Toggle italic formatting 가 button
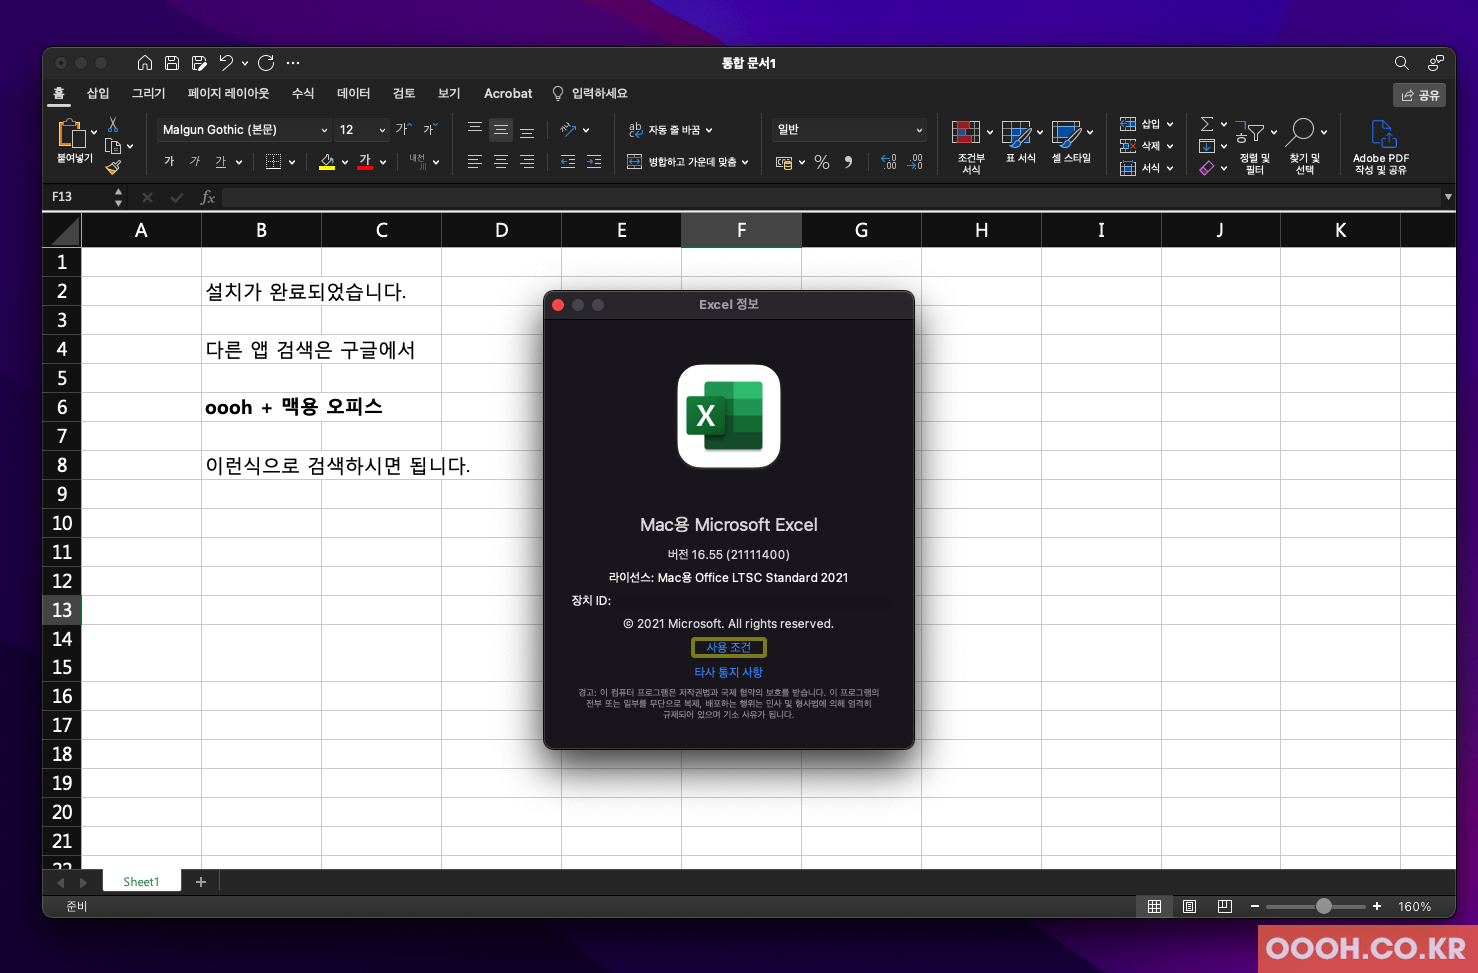Image resolution: width=1478 pixels, height=973 pixels. [195, 161]
